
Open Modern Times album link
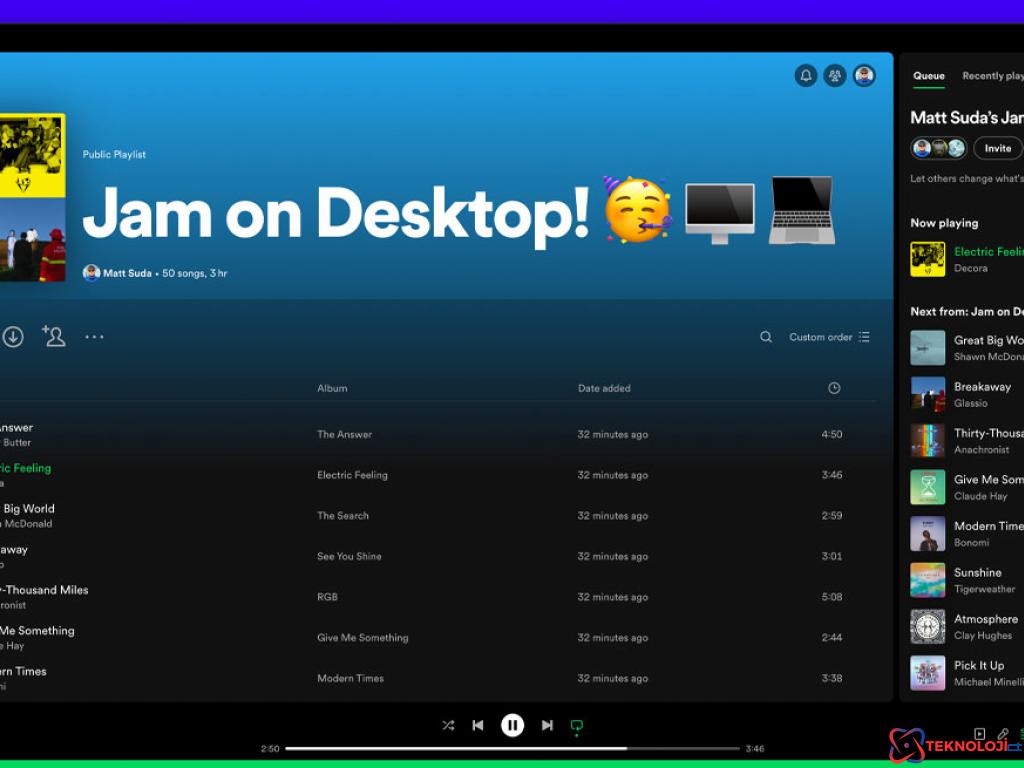pyautogui.click(x=350, y=678)
